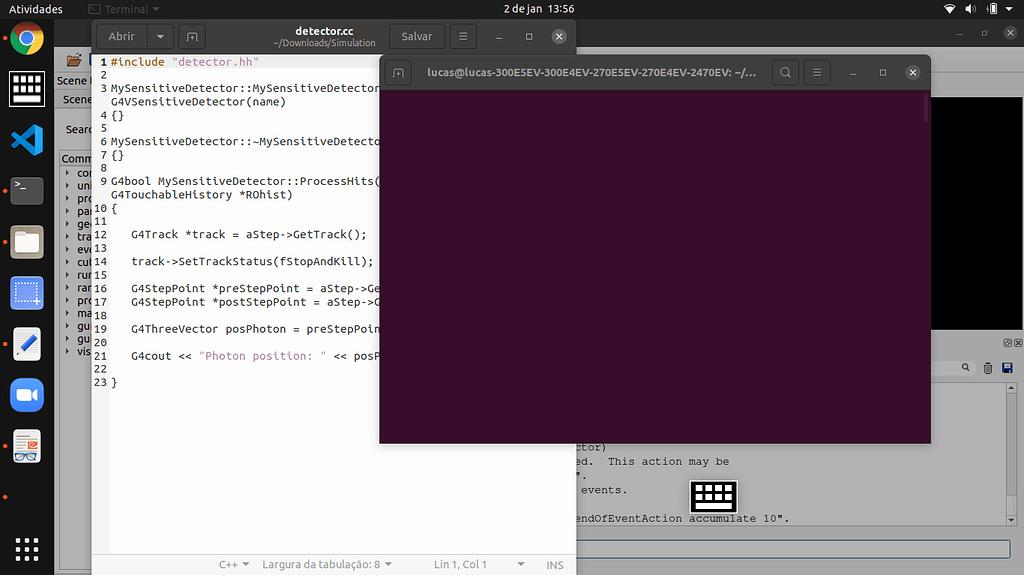Viewport: 1024px width, 575px height.
Task: Click the terminal window scrollbar
Action: pos(926,108)
